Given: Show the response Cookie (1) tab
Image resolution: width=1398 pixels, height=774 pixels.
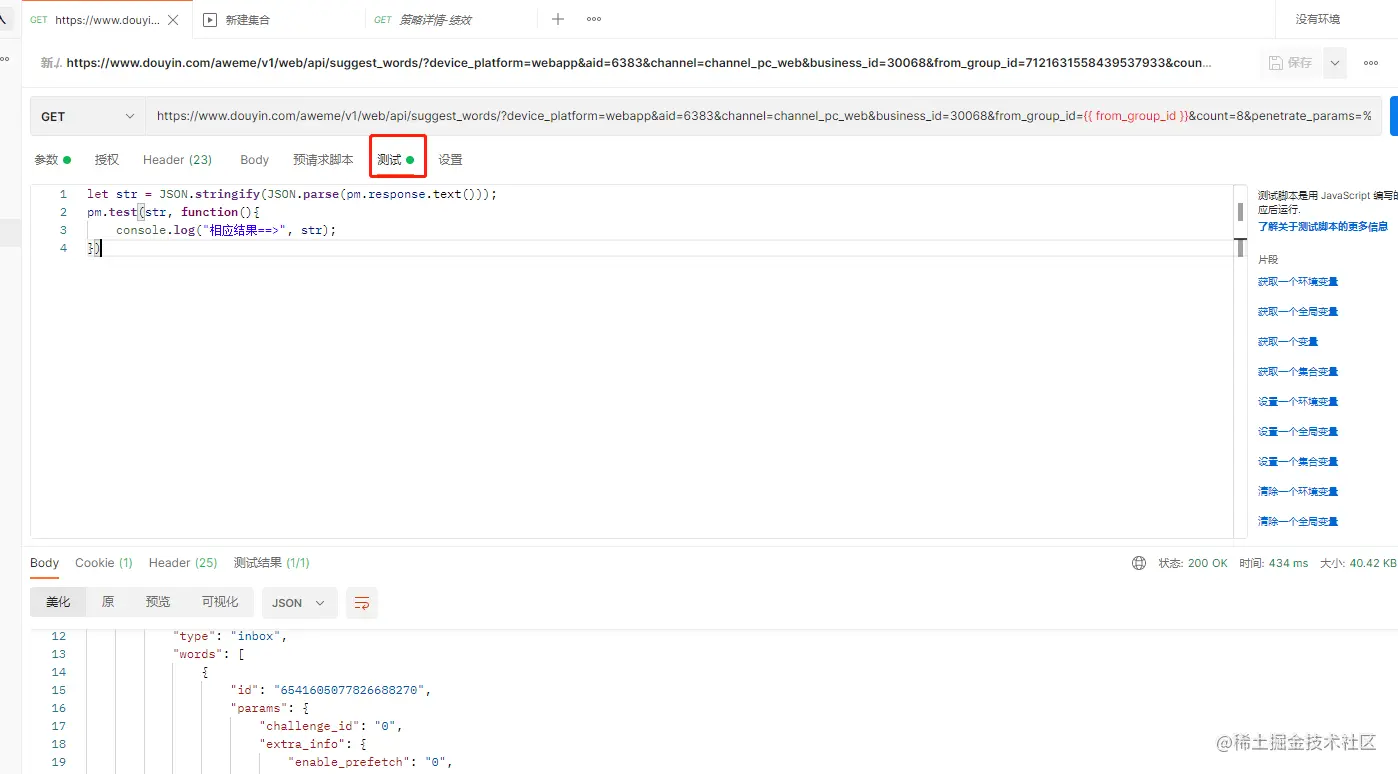Looking at the screenshot, I should click(x=104, y=563).
